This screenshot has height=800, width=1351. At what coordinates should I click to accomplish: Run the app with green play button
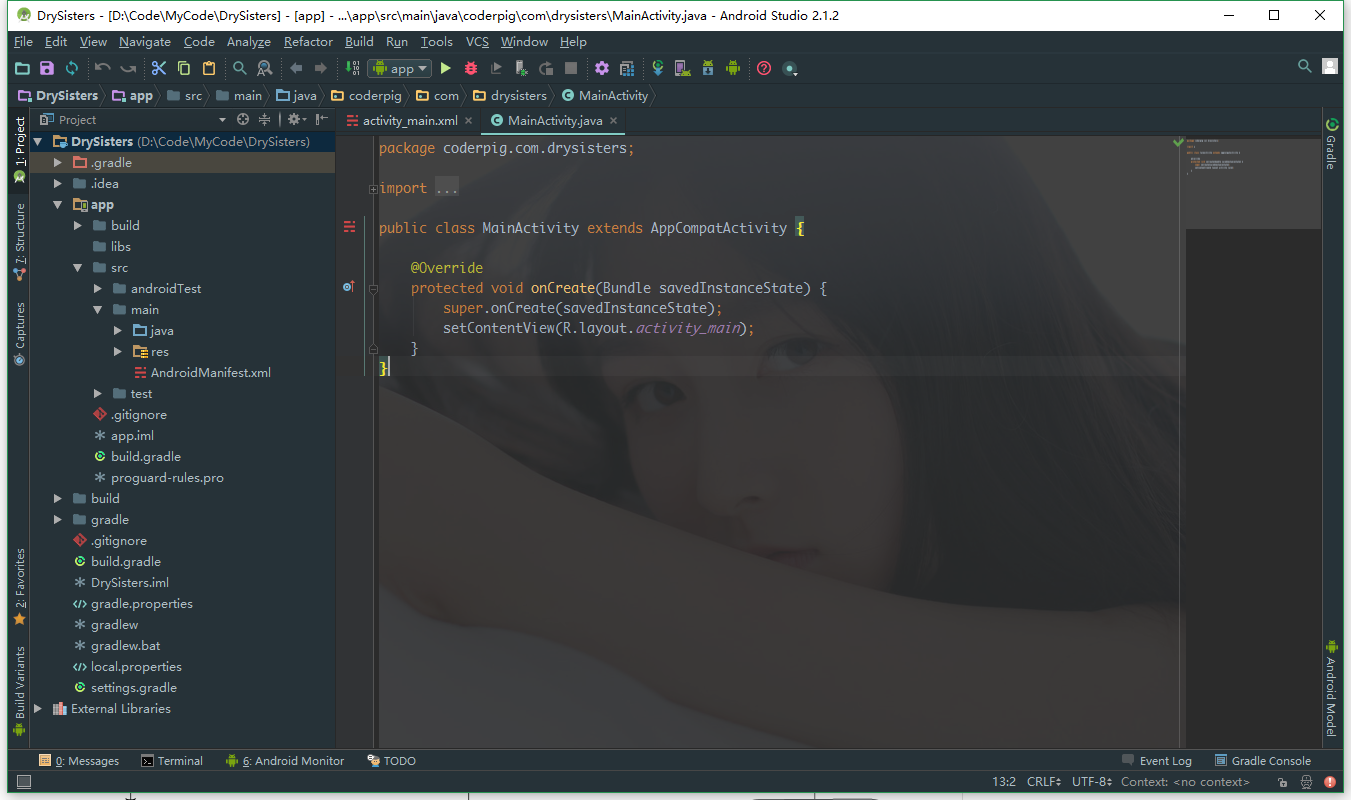pyautogui.click(x=446, y=68)
